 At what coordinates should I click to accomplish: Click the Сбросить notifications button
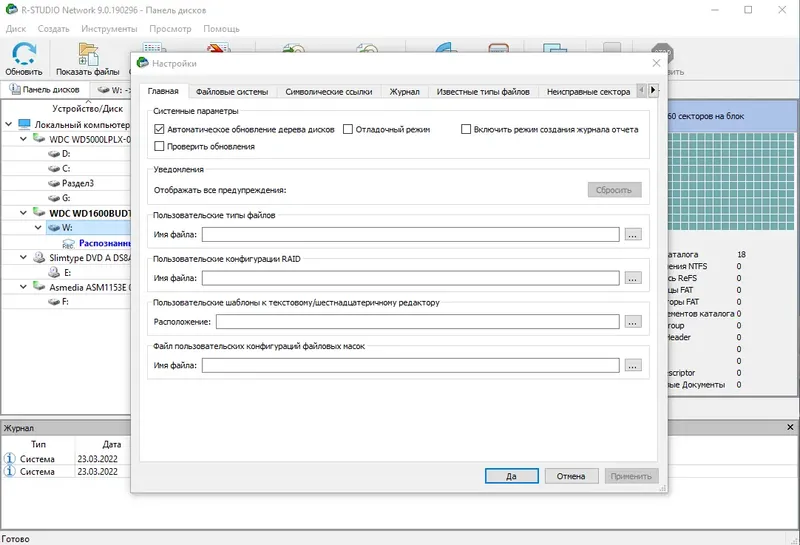pyautogui.click(x=614, y=190)
